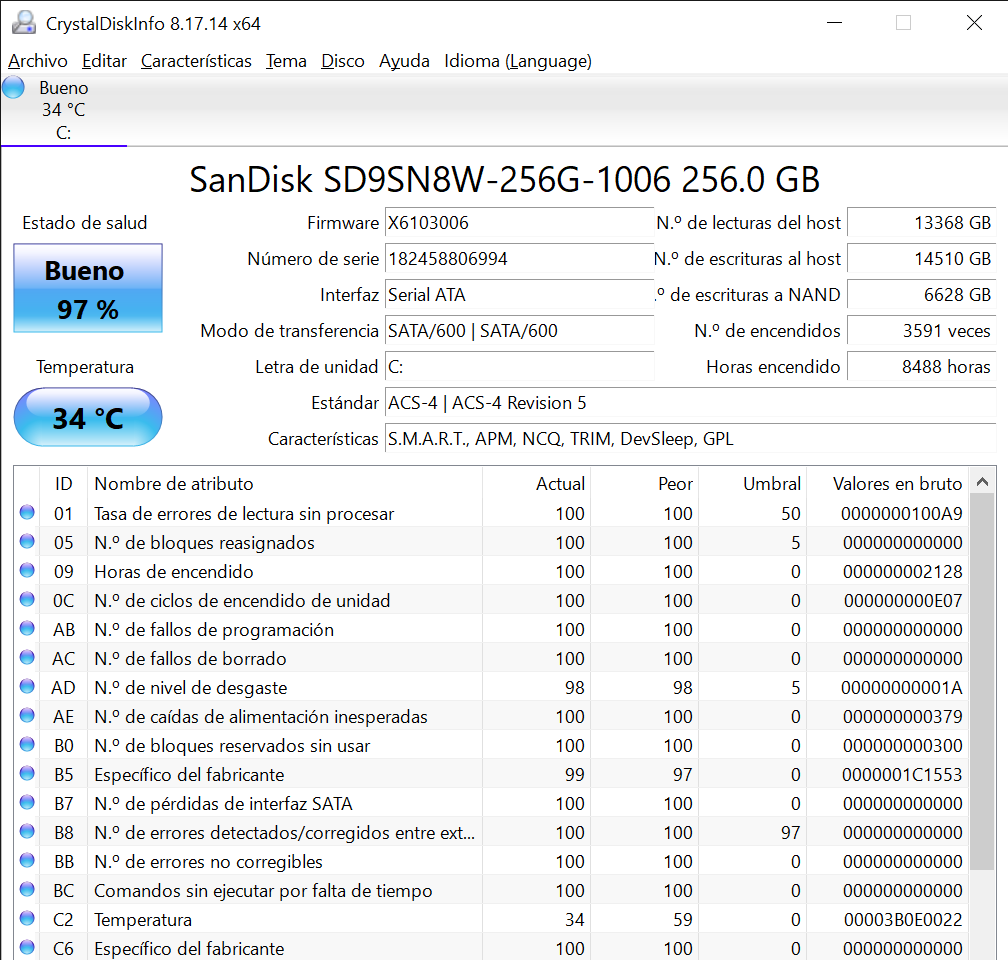This screenshot has height=960, width=1008.
Task: Select row N.º de bloques reasignados
Action: coord(491,542)
